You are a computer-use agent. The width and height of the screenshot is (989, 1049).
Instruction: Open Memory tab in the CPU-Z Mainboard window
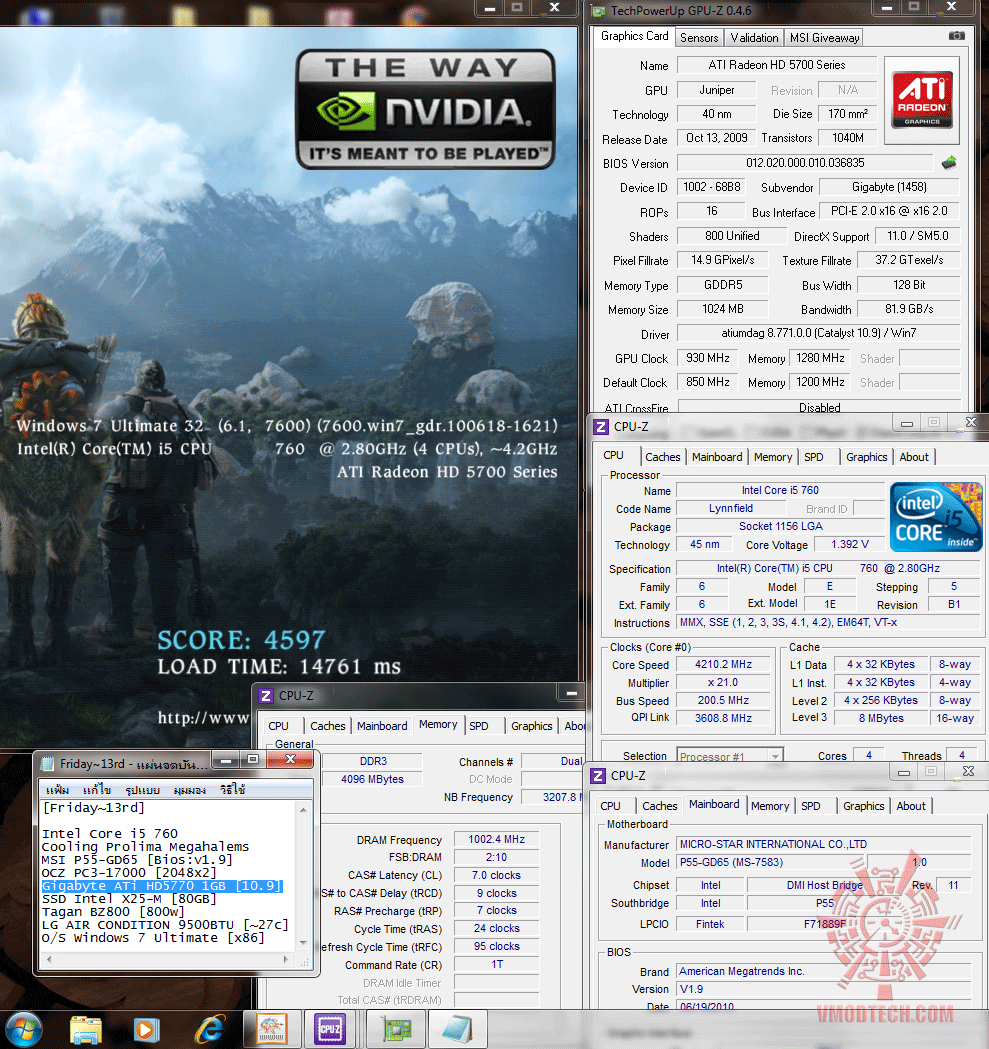pos(770,806)
